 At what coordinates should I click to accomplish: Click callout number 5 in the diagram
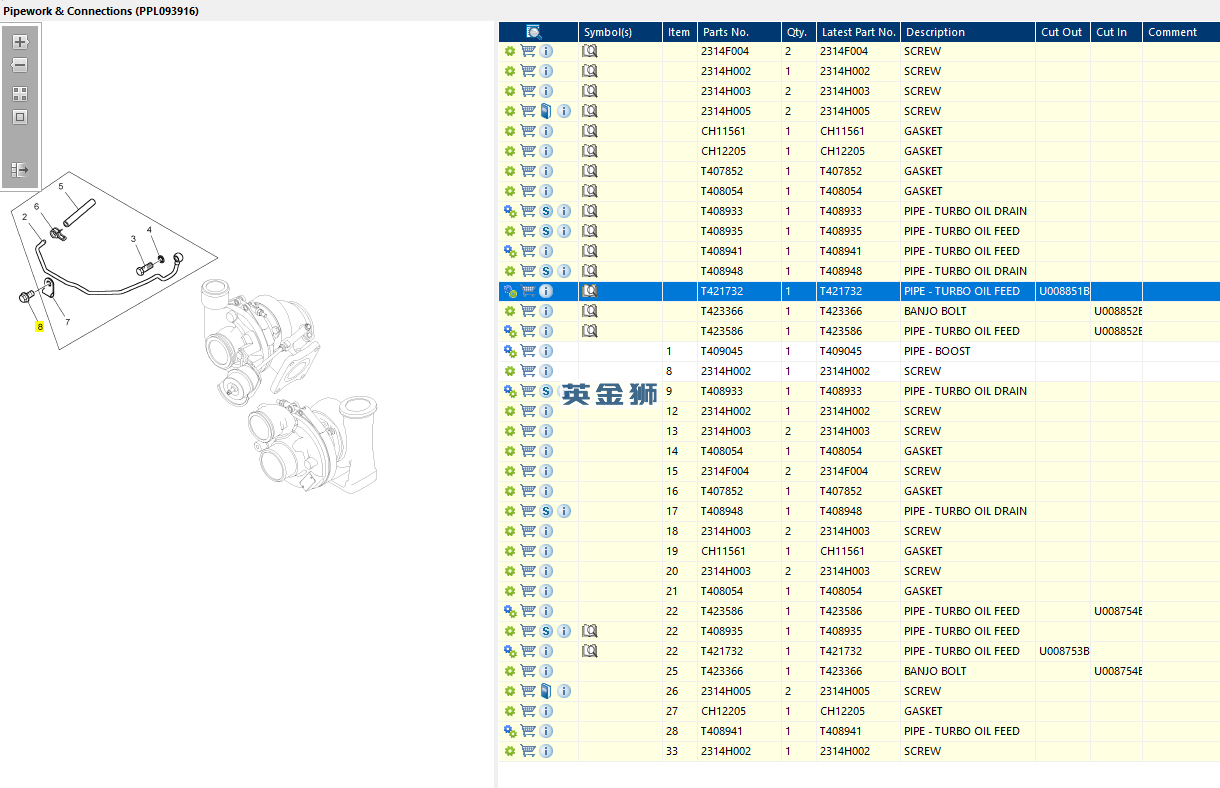pyautogui.click(x=60, y=187)
